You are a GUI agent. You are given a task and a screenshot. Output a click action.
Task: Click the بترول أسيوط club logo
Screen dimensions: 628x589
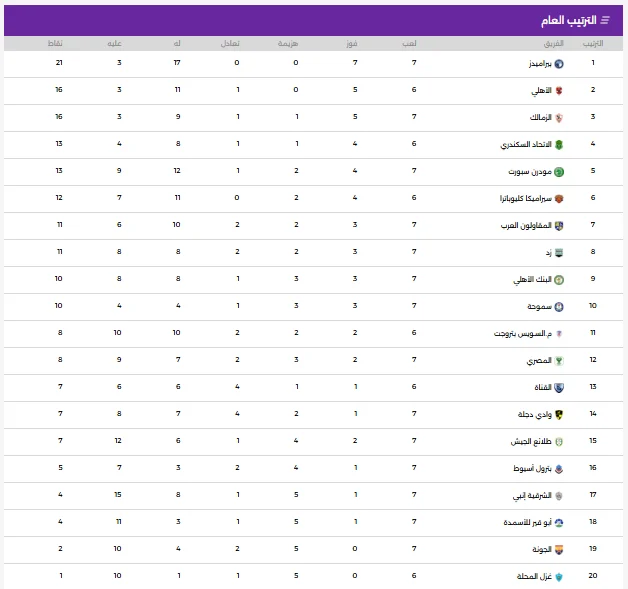click(x=559, y=469)
